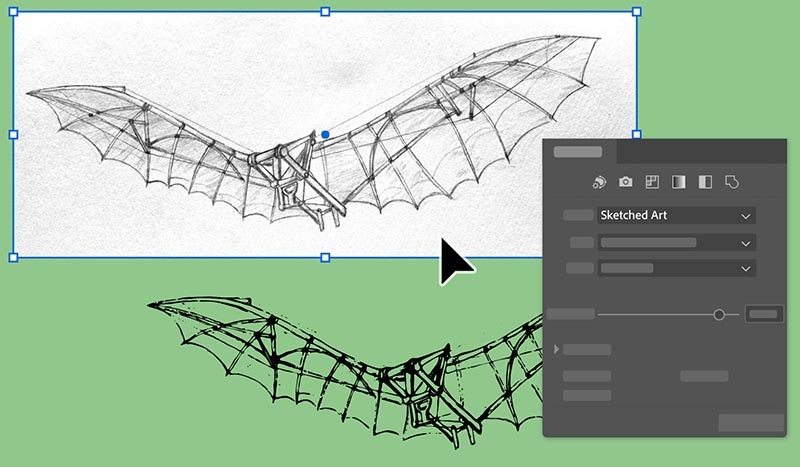Select the Auto-Color trace preset icon

(599, 182)
